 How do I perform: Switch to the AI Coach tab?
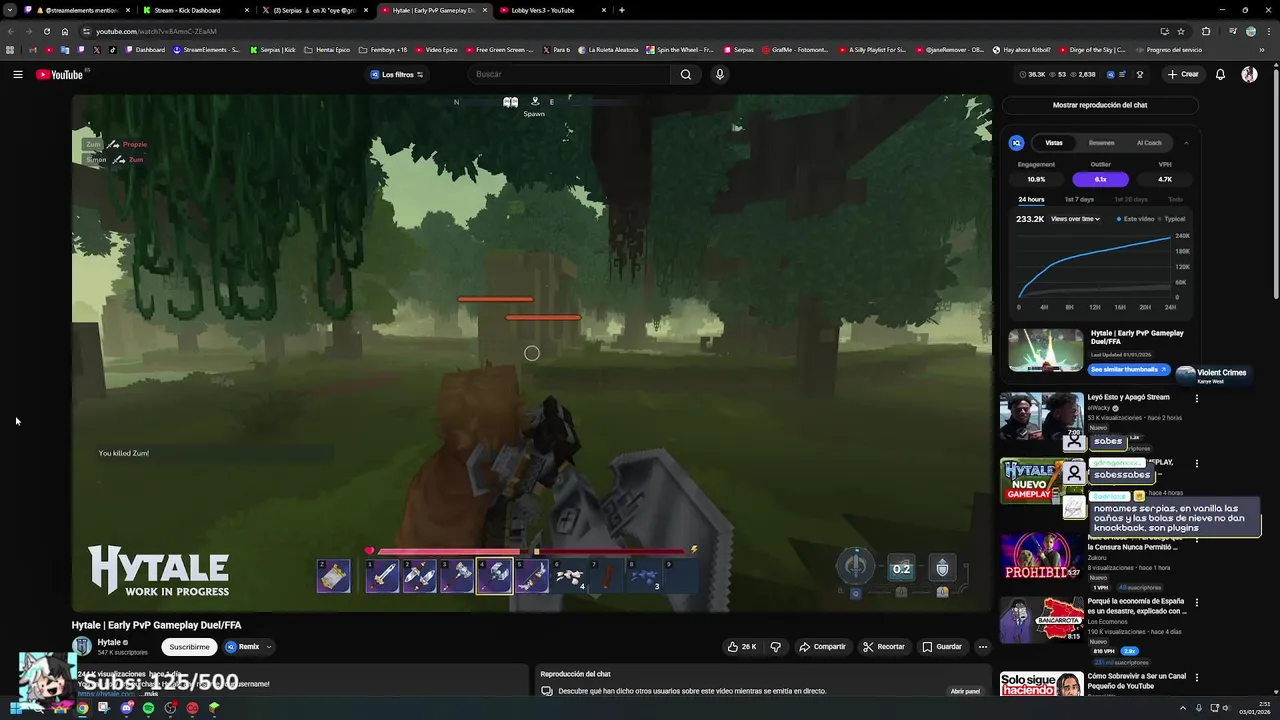coord(1149,143)
